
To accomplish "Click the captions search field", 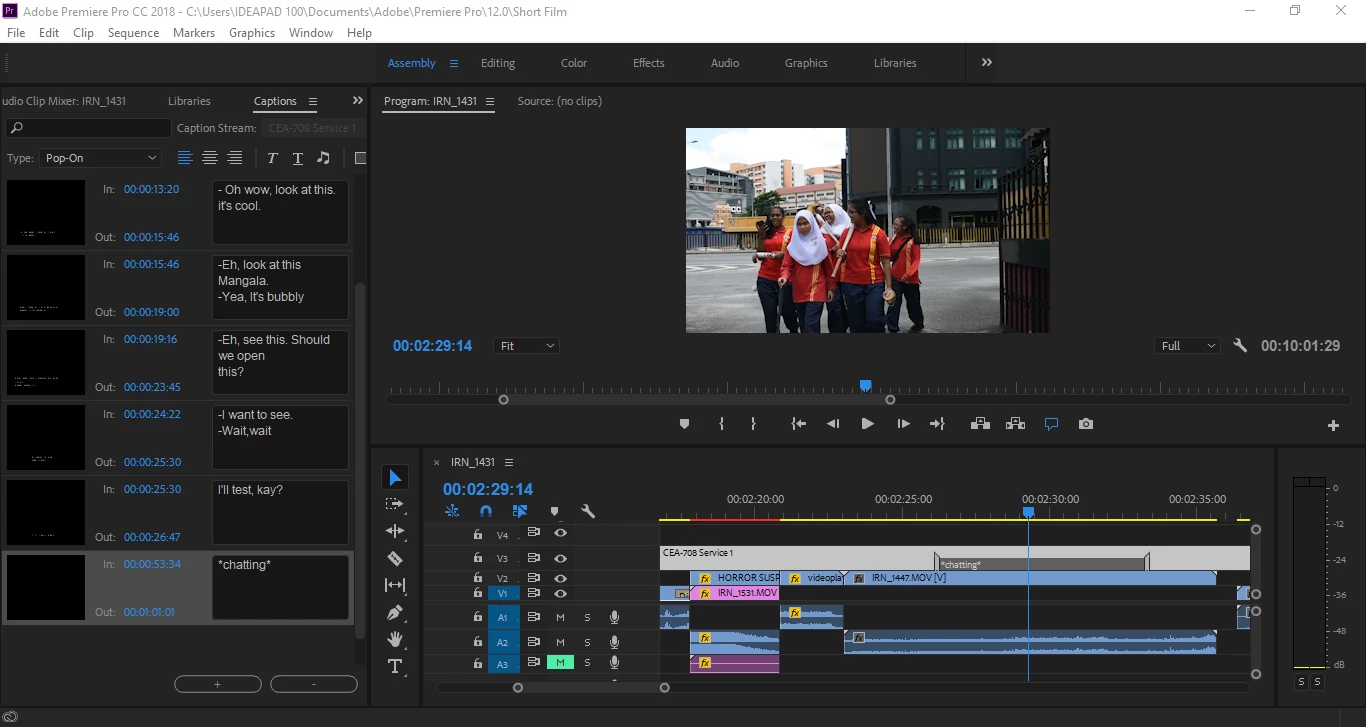I will (89, 128).
